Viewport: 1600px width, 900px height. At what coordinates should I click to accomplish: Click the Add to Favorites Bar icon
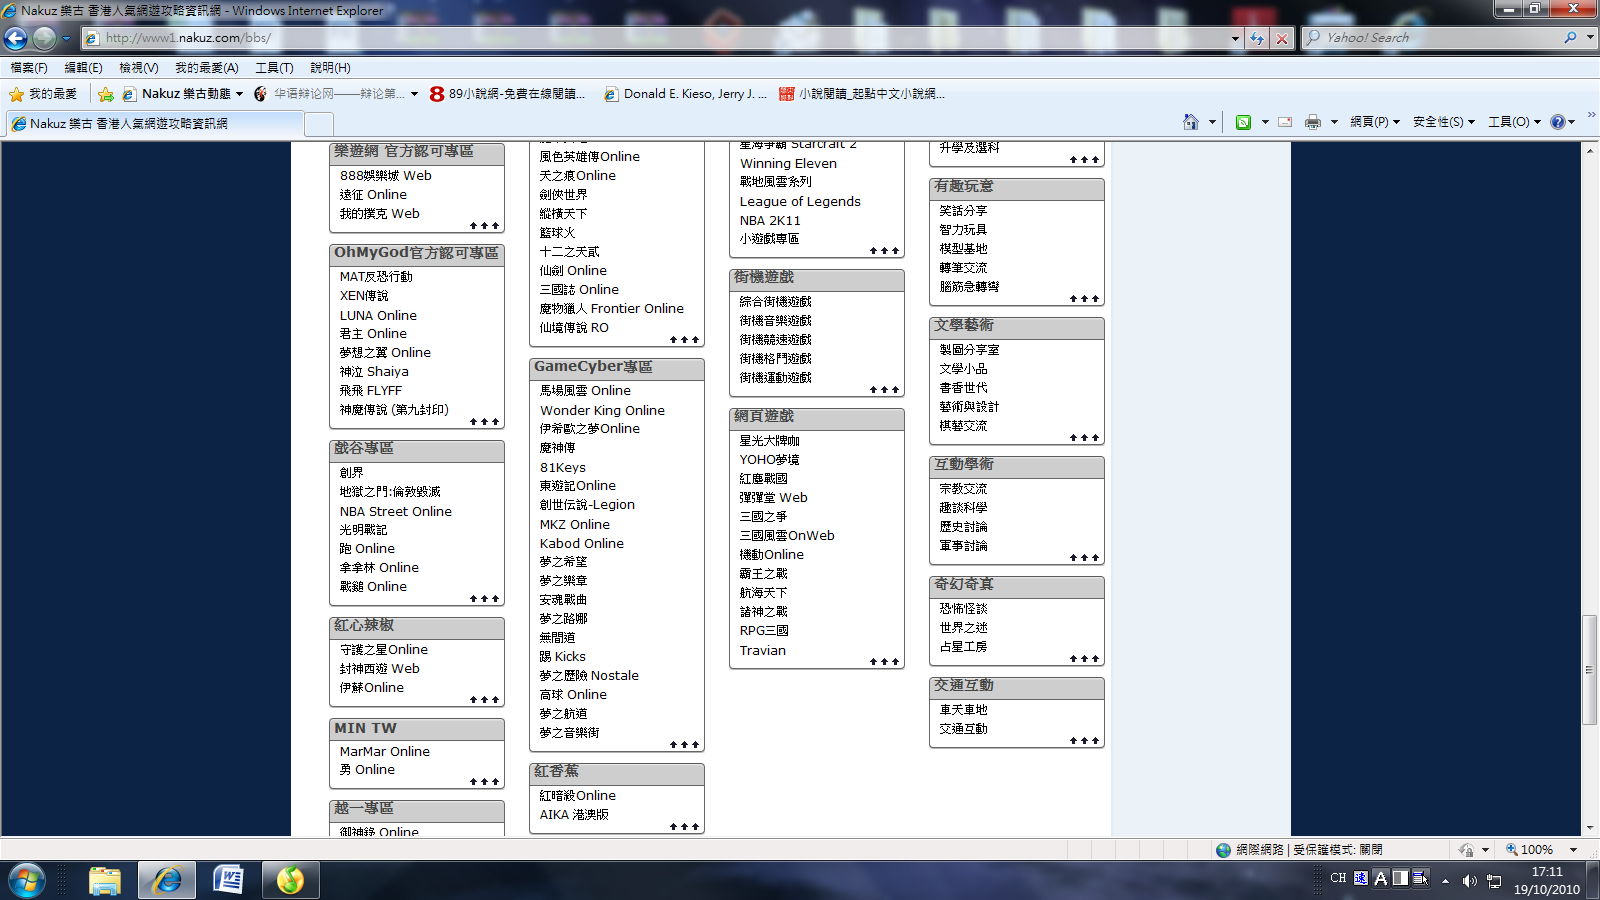click(x=106, y=94)
